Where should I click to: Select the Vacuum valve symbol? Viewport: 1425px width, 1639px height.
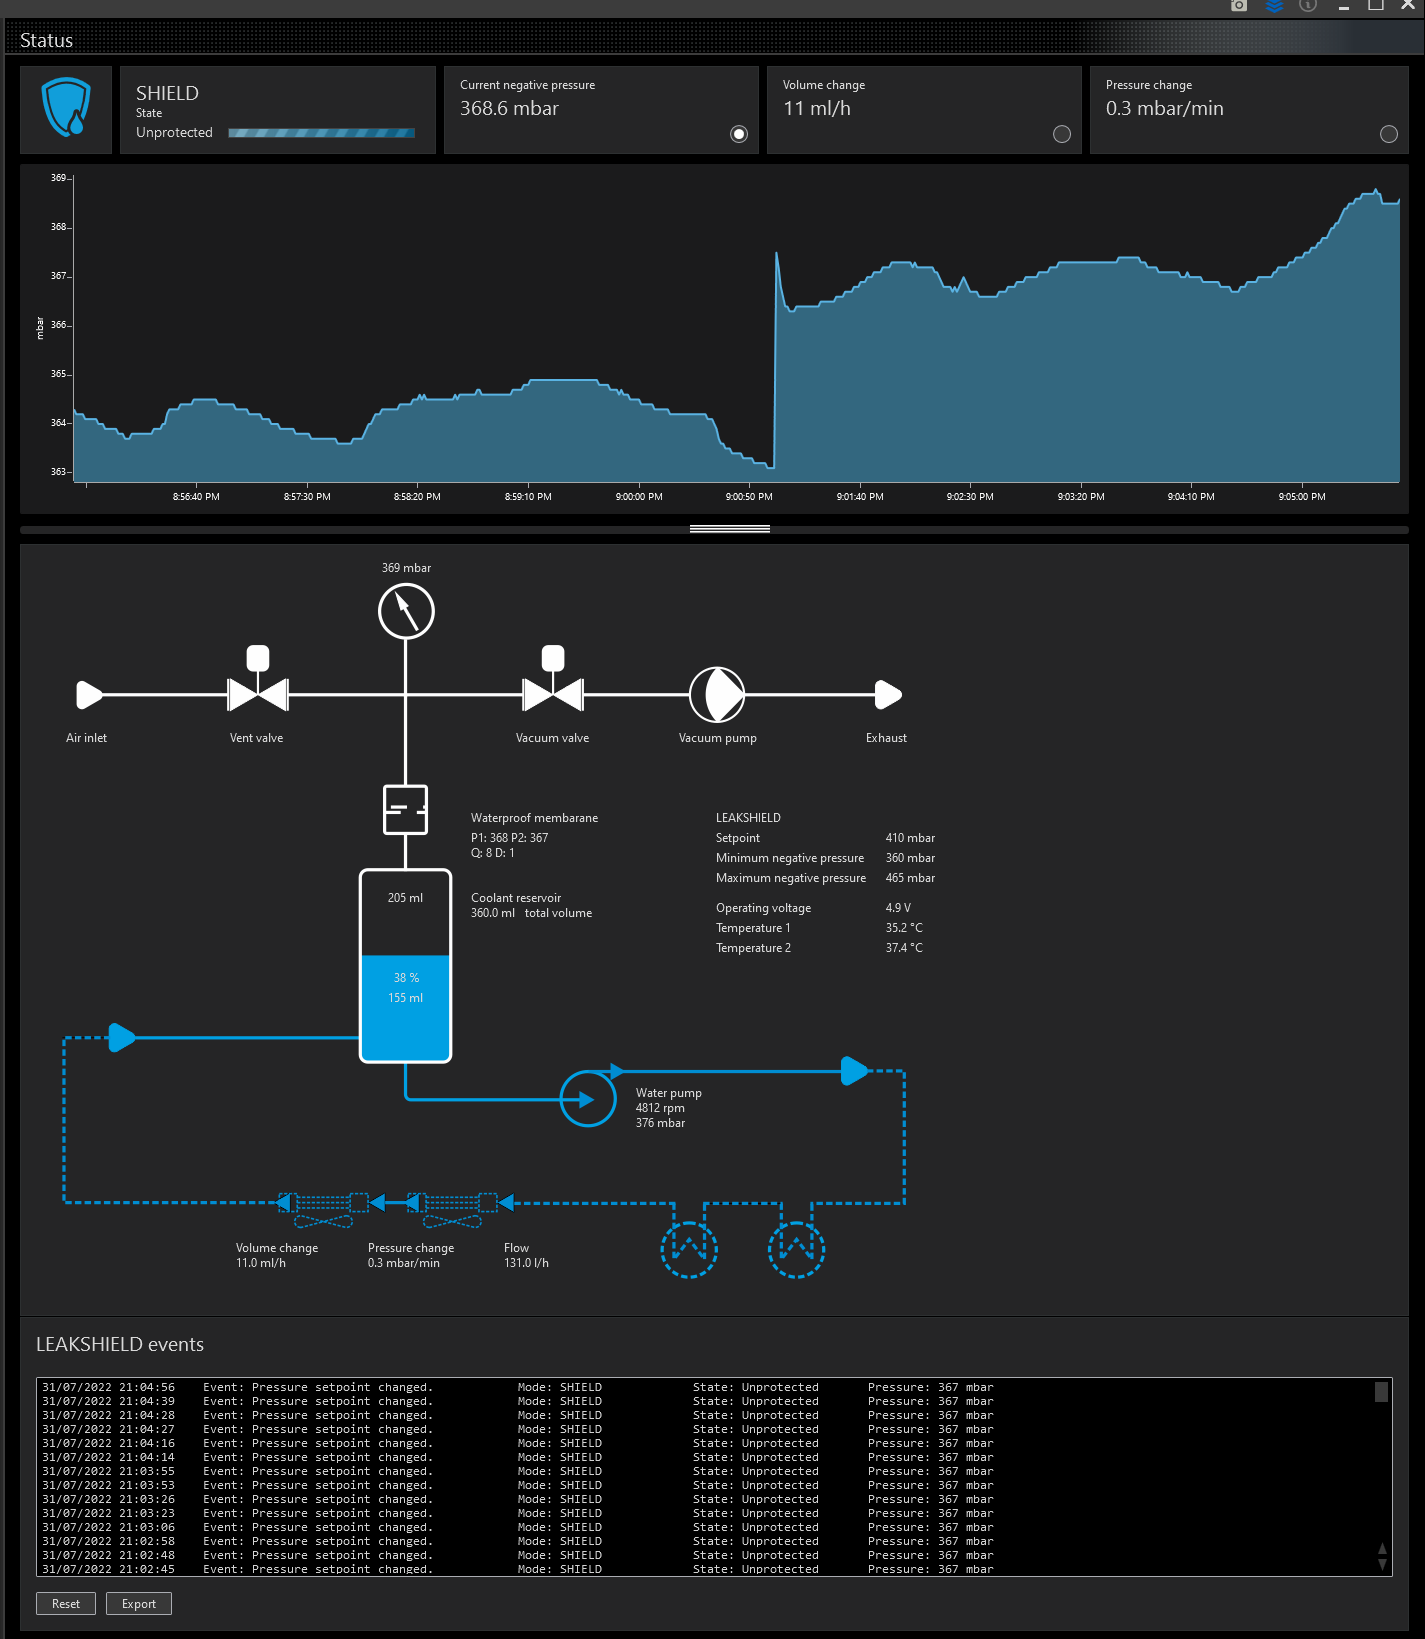[553, 692]
